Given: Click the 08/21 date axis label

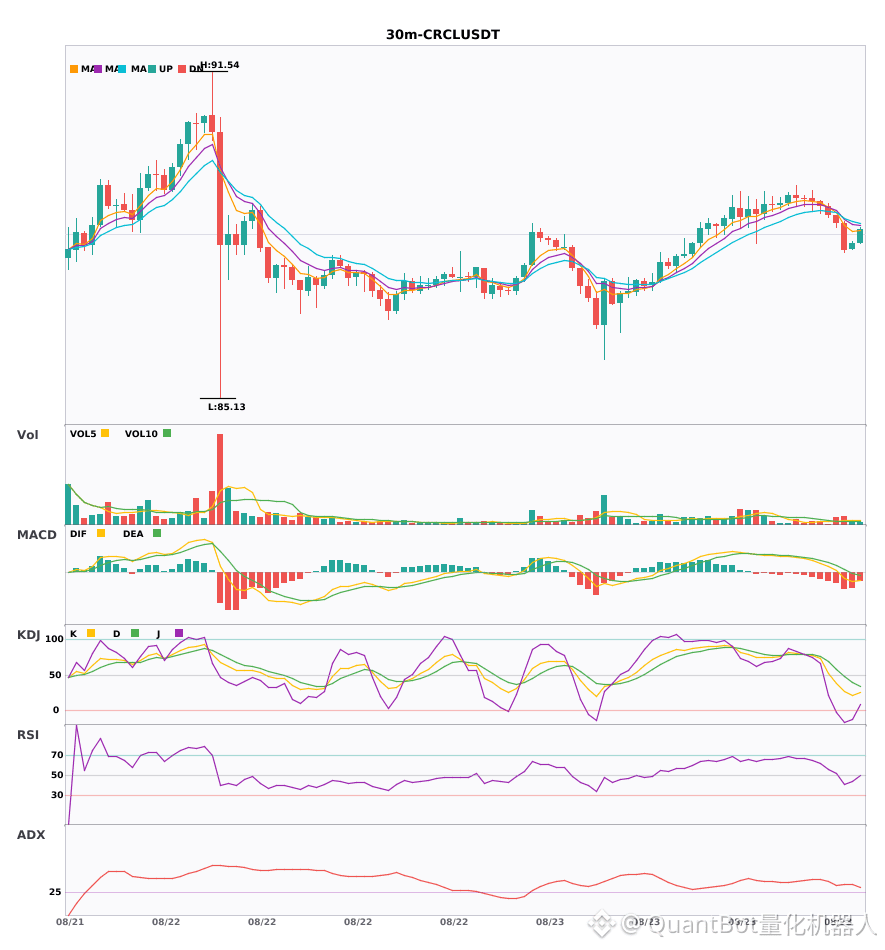Looking at the screenshot, I should point(70,922).
